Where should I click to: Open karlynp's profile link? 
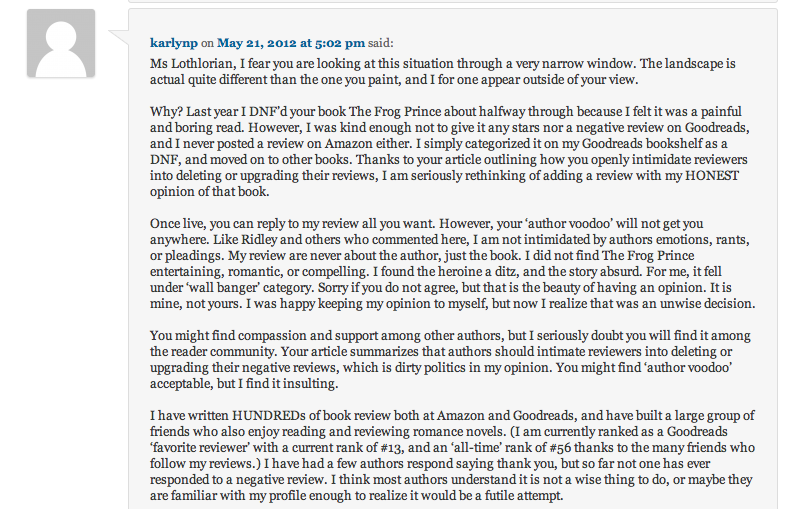tap(174, 43)
